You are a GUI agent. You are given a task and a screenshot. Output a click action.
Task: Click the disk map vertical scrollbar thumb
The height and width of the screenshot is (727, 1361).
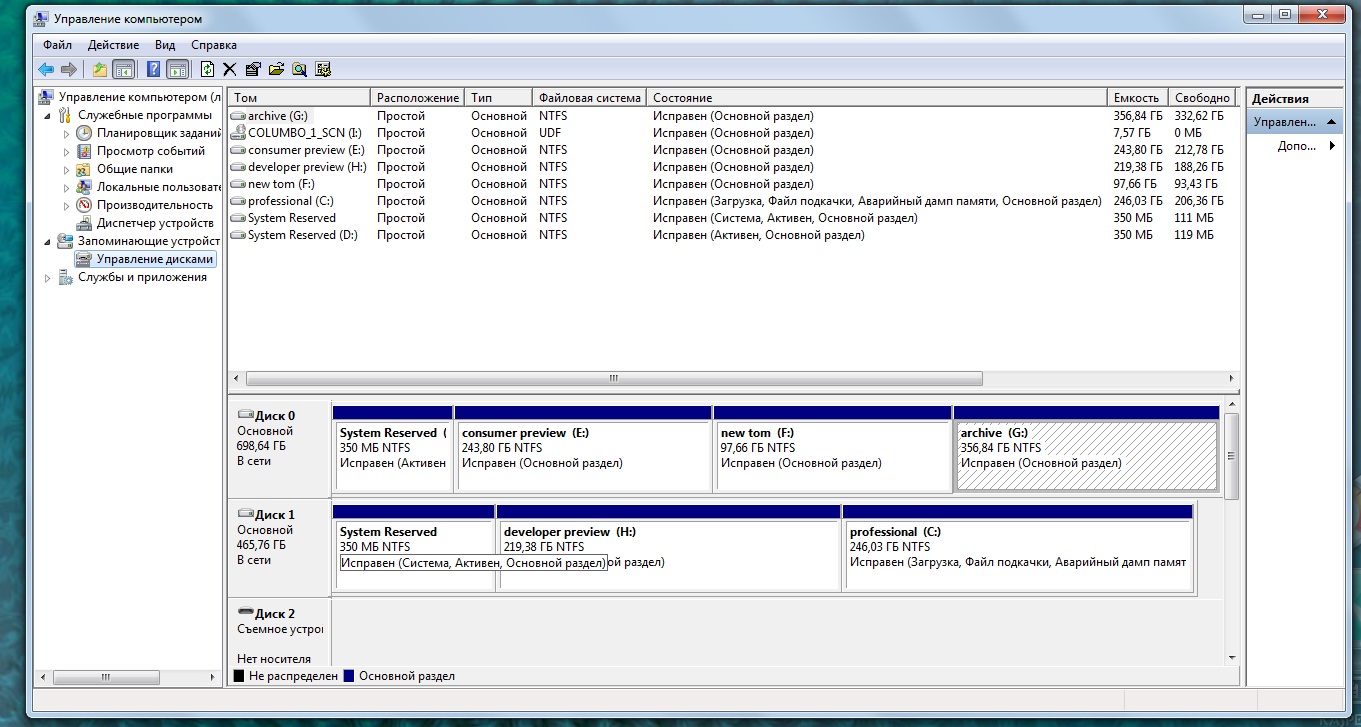[1231, 456]
